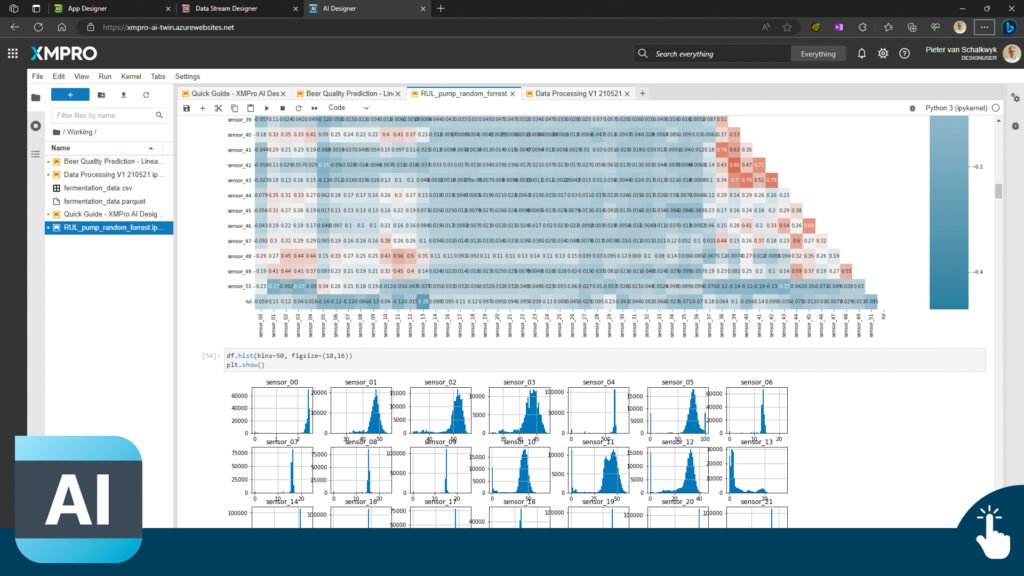Screen dimensions: 1024x576
Task: Open XMPro notifications bell icon
Action: (x=861, y=54)
